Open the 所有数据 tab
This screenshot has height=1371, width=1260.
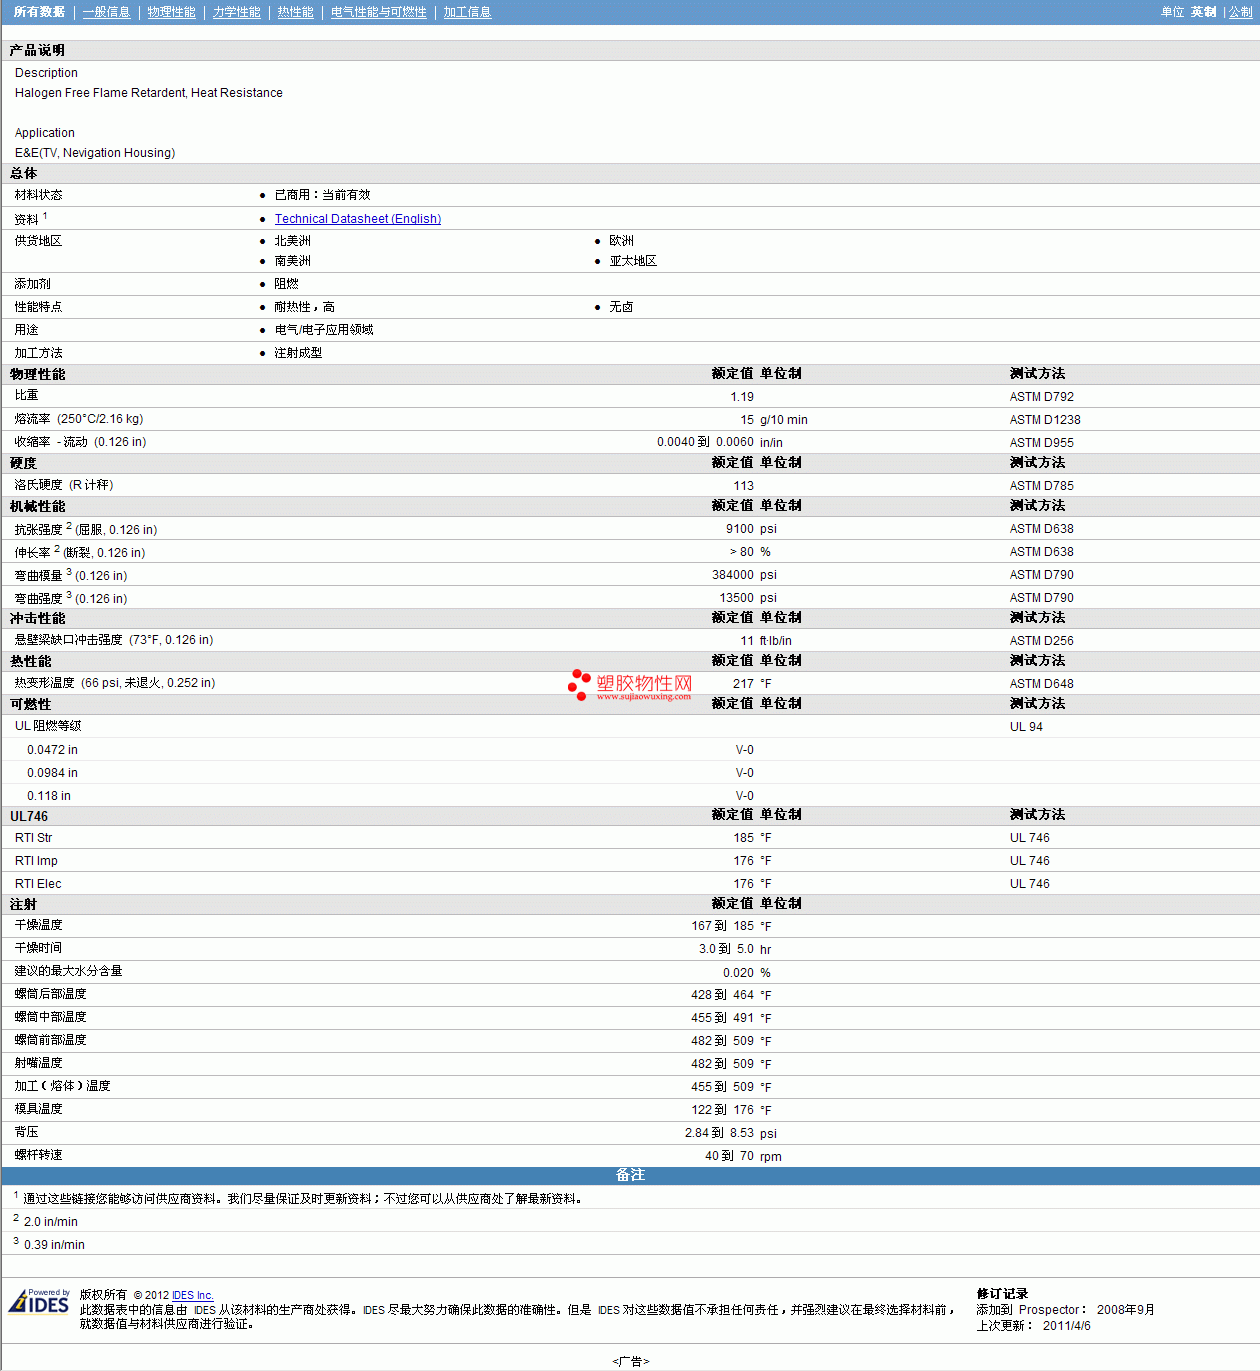coord(39,12)
